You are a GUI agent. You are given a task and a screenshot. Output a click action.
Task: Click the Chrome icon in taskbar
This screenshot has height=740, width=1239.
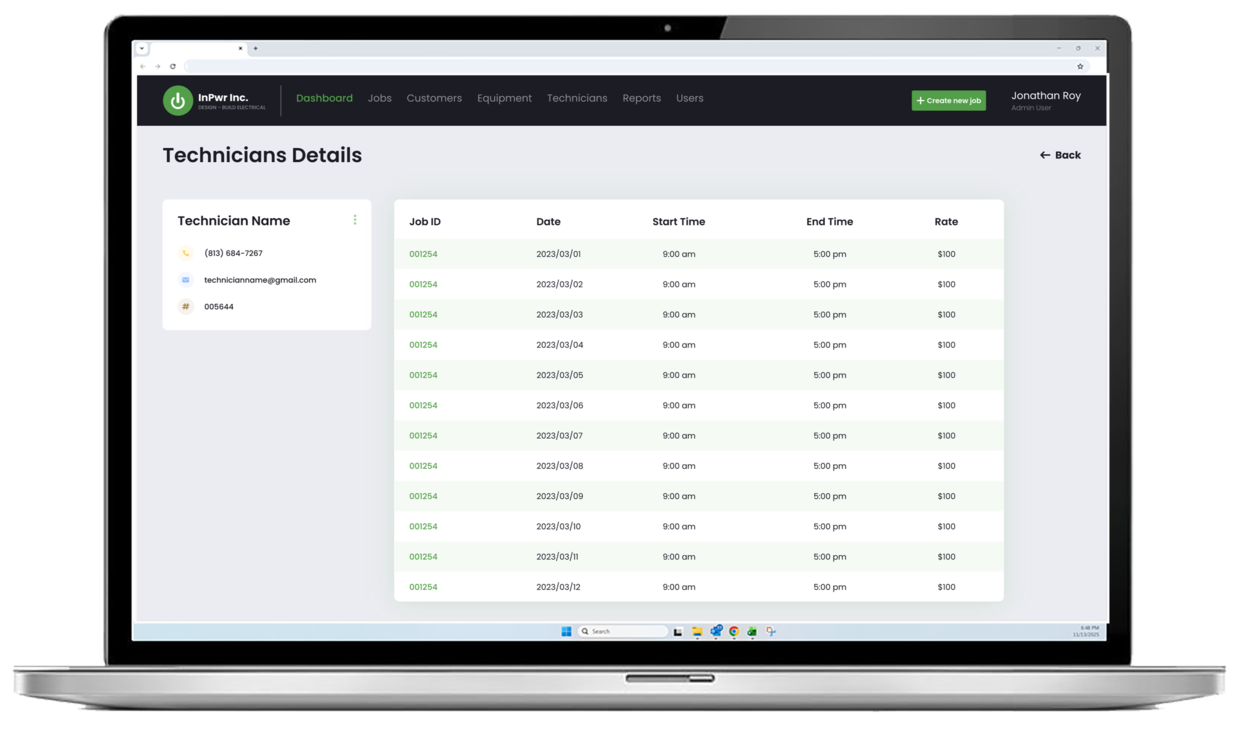click(734, 632)
